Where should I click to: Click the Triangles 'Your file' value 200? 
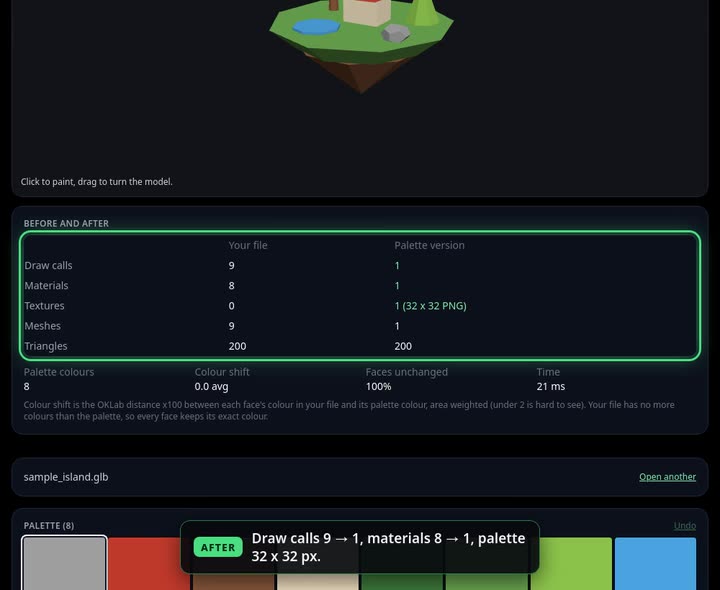click(x=237, y=346)
